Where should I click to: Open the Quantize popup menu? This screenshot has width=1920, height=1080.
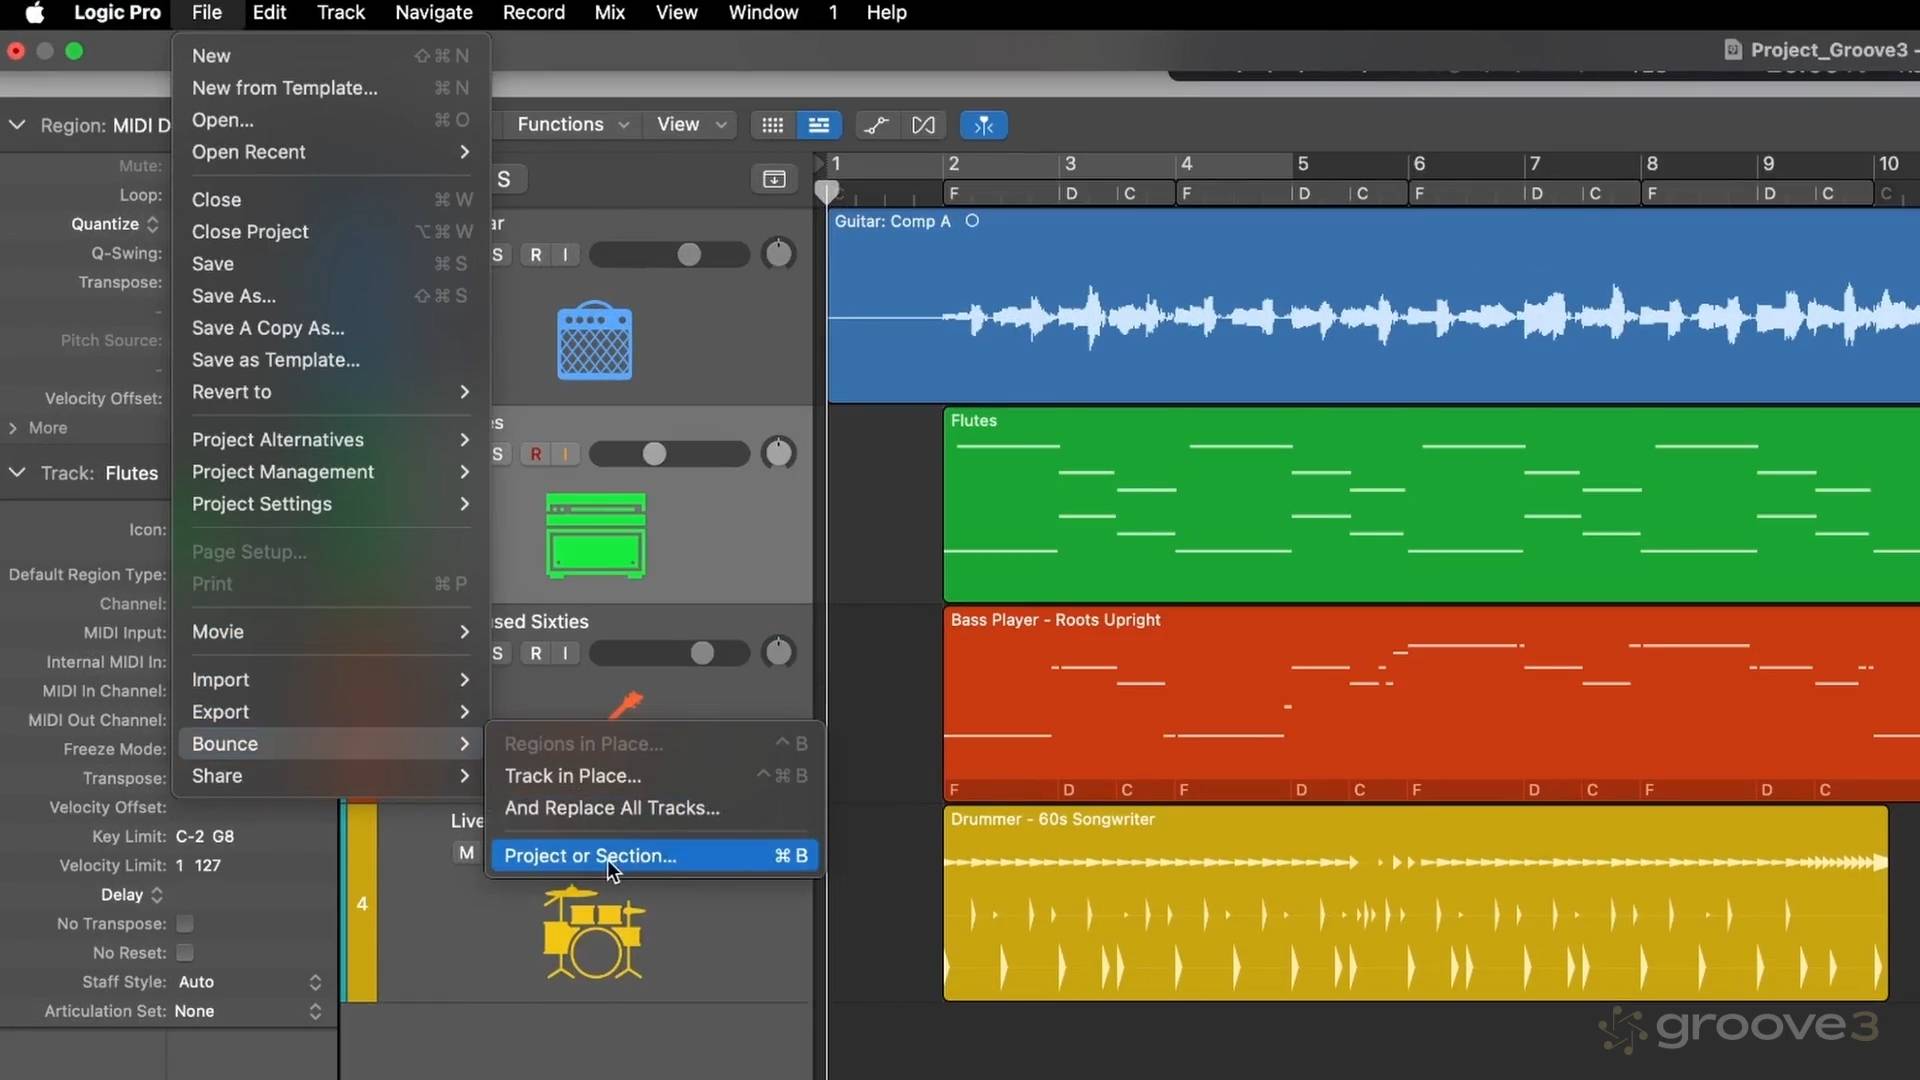pos(114,224)
